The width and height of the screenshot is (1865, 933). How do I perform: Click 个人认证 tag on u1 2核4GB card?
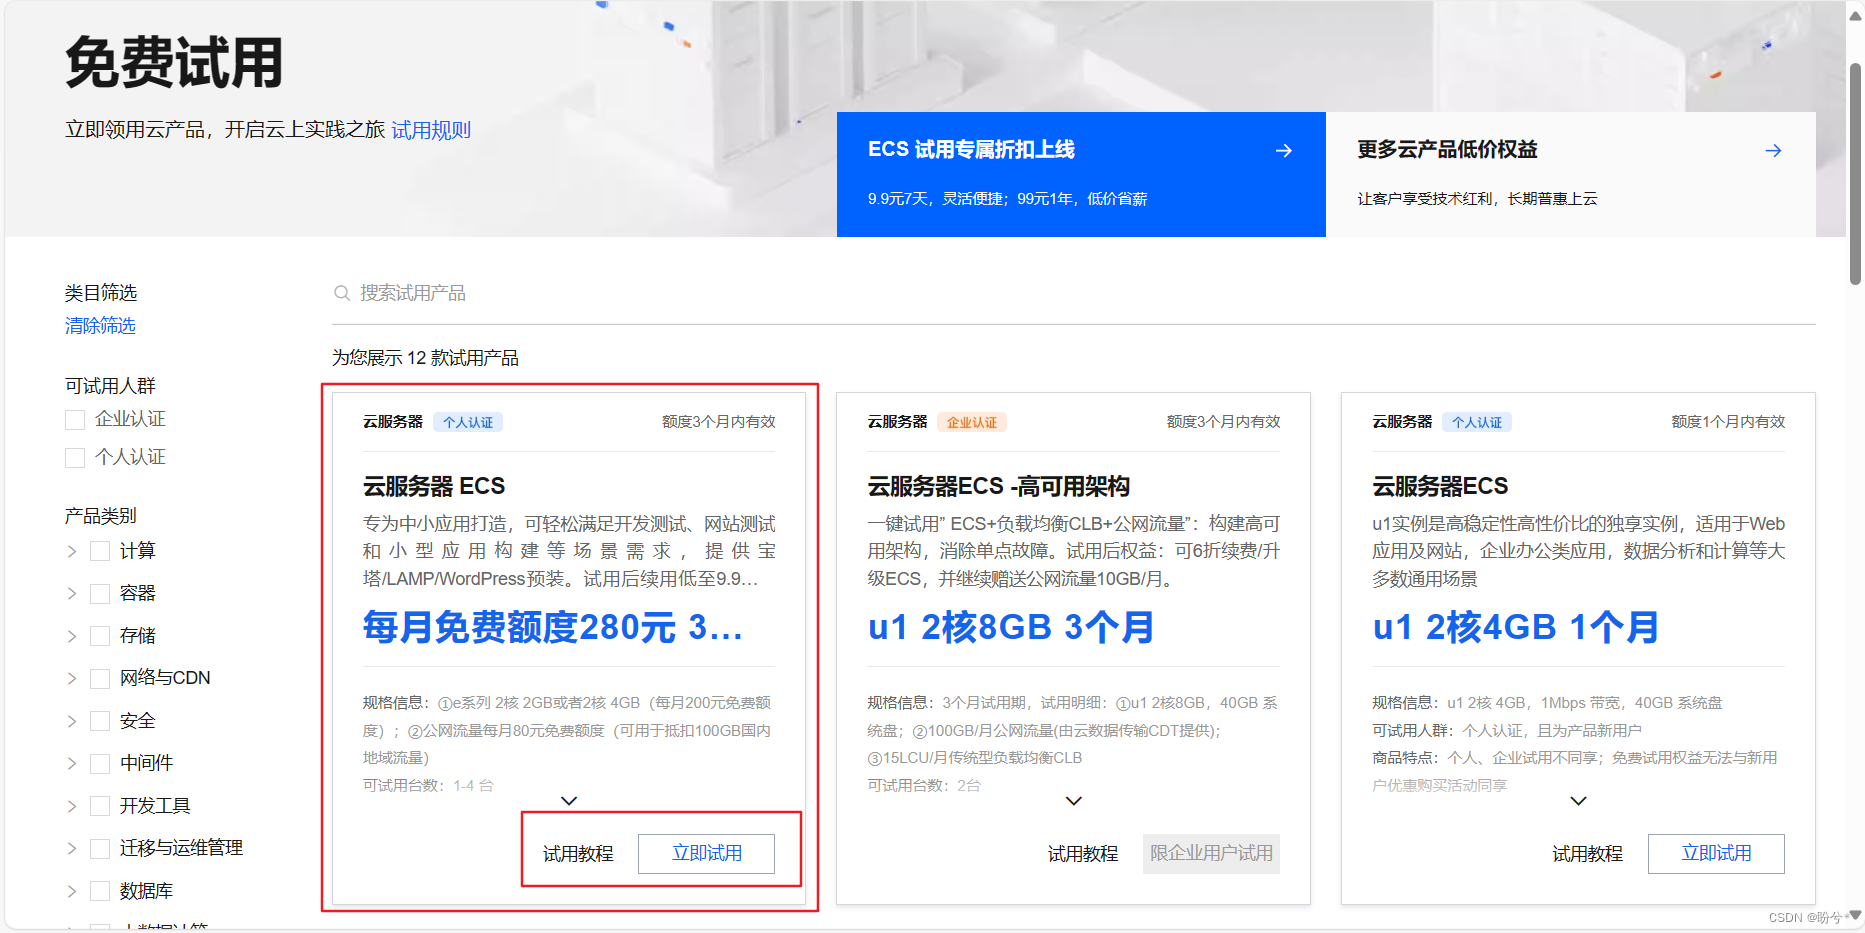(x=1477, y=422)
